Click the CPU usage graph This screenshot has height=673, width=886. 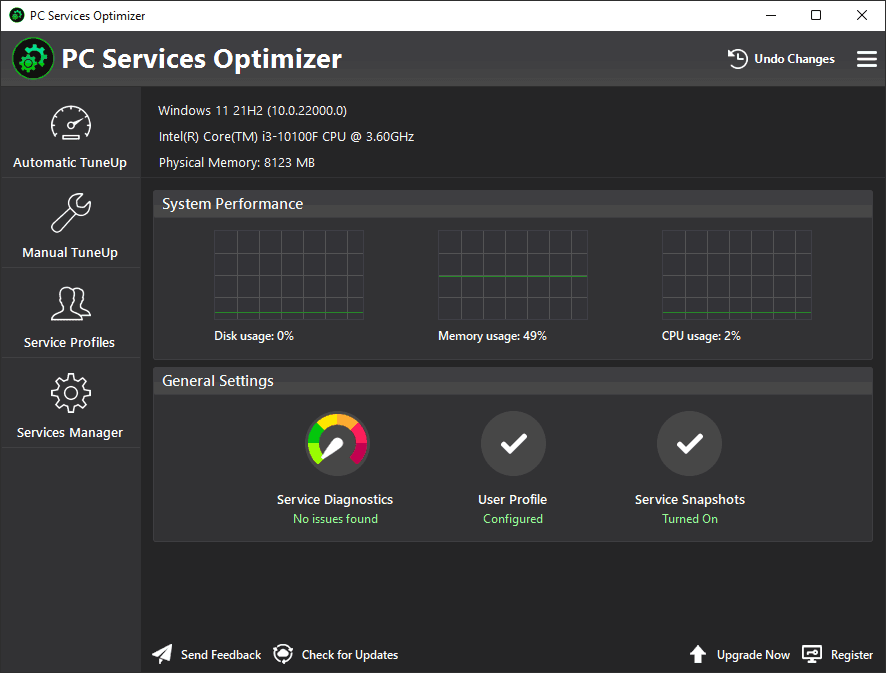(x=737, y=275)
